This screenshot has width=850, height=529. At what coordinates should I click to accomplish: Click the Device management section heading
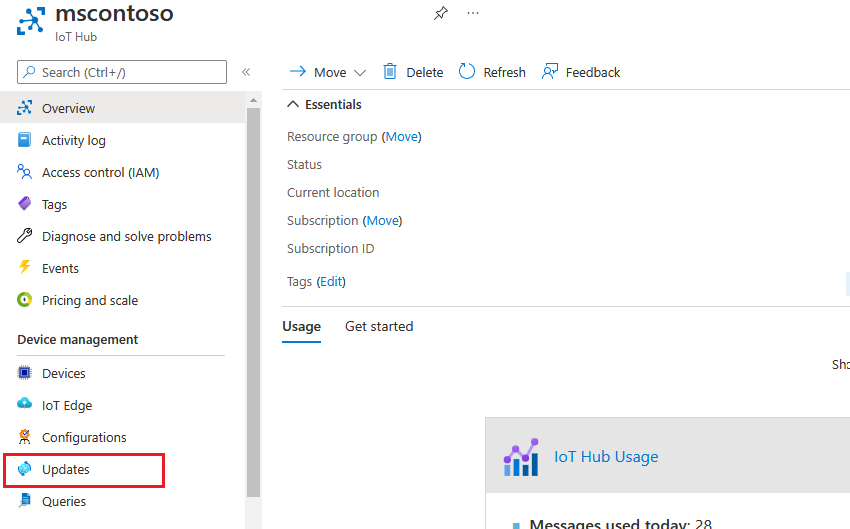78,339
